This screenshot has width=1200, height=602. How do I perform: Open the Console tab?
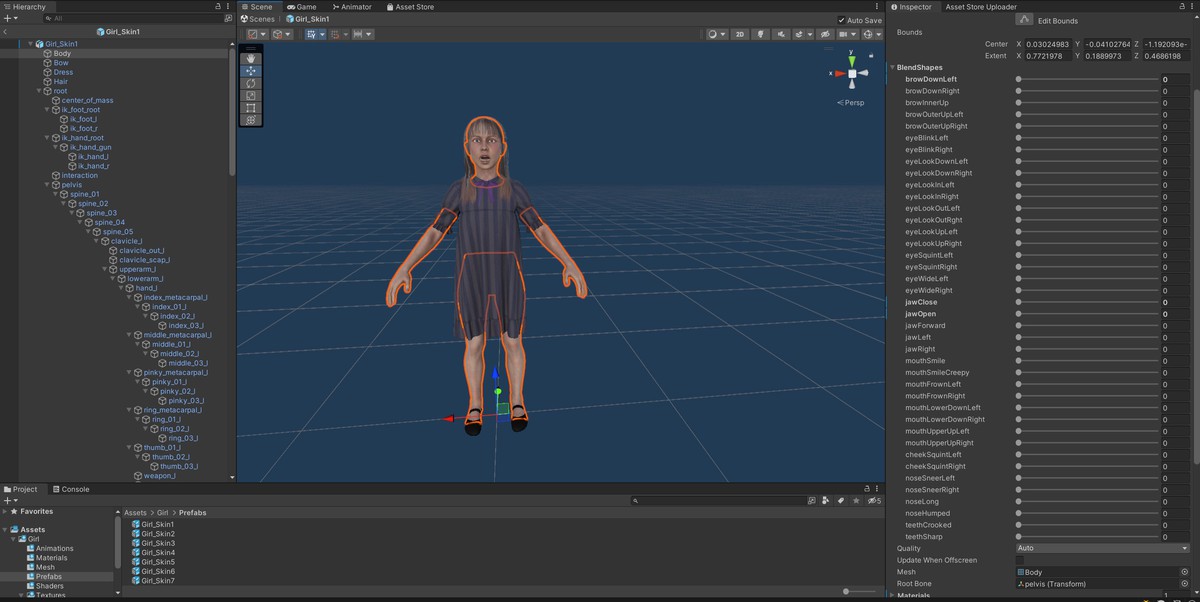tap(75, 489)
